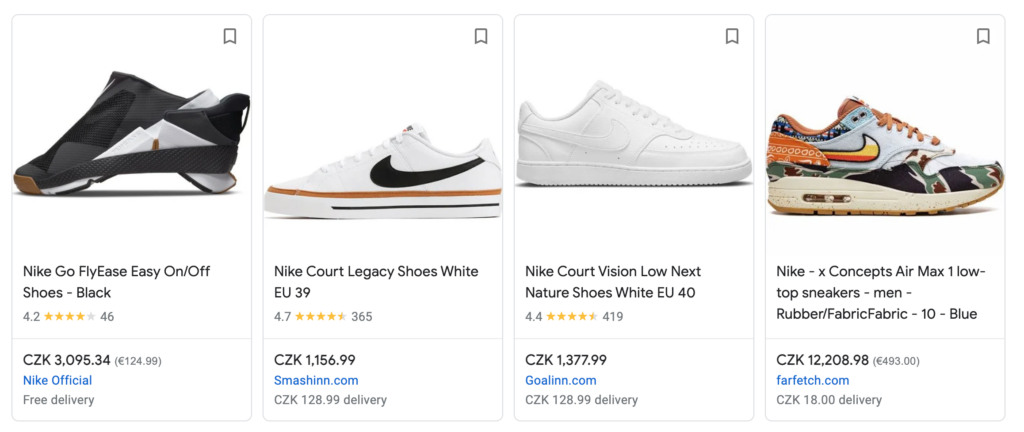This screenshot has width=1024, height=432.
Task: Bookmark the Concepts Air Max 1 sneakers
Action: pyautogui.click(x=983, y=37)
